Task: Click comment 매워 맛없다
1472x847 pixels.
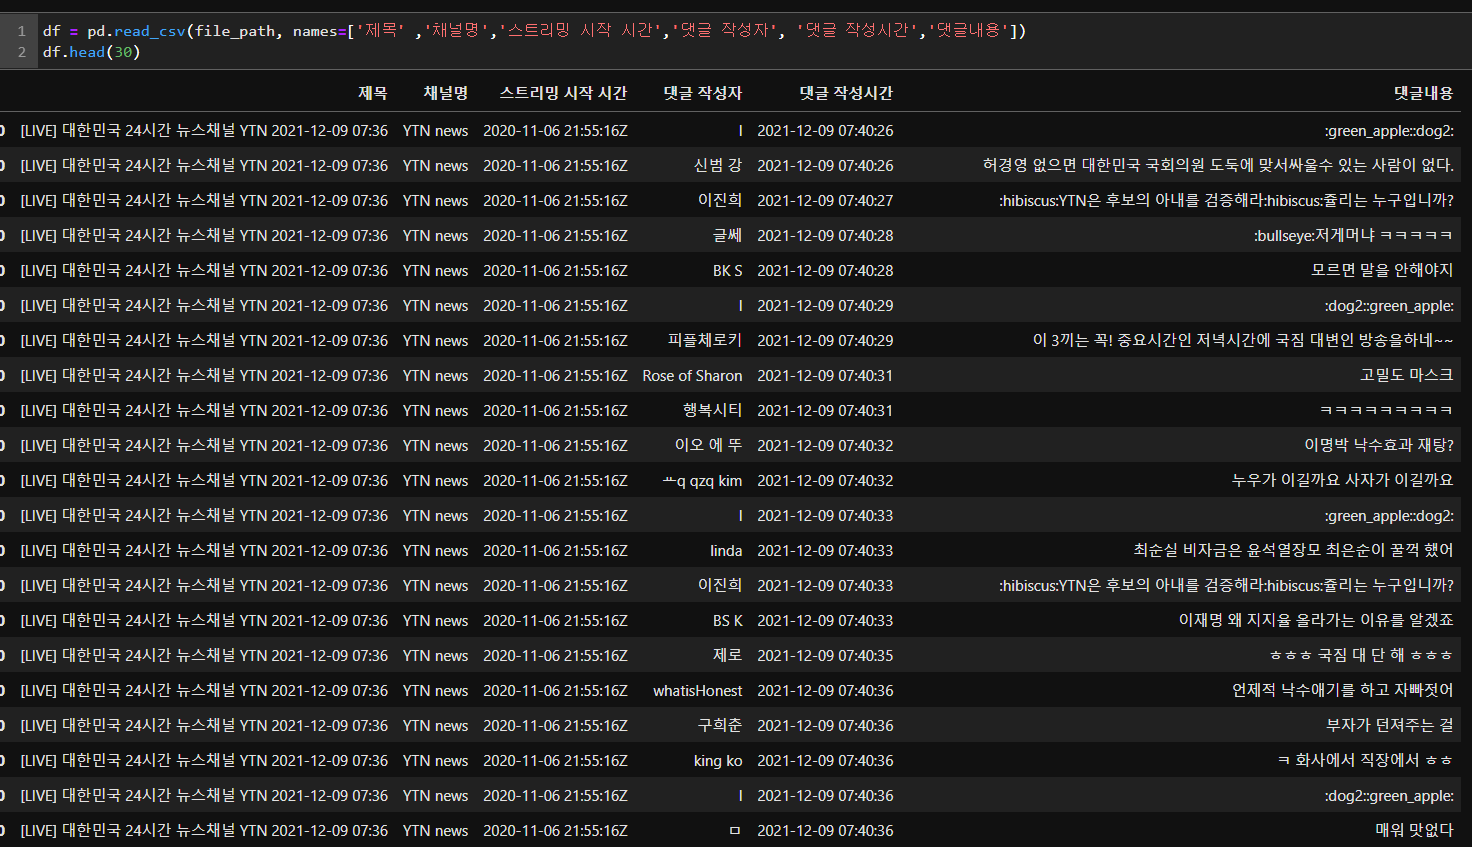Action: click(1414, 830)
